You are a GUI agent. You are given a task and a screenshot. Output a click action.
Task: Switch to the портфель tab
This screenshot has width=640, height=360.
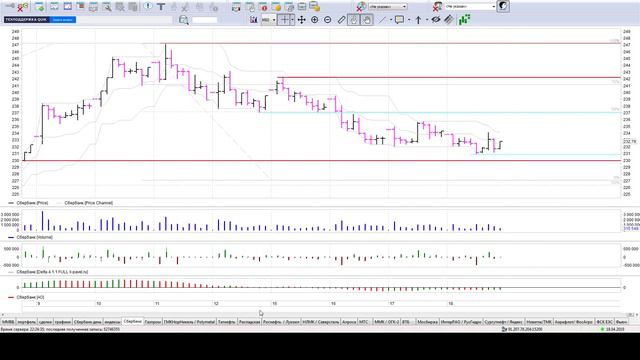[x=27, y=322]
